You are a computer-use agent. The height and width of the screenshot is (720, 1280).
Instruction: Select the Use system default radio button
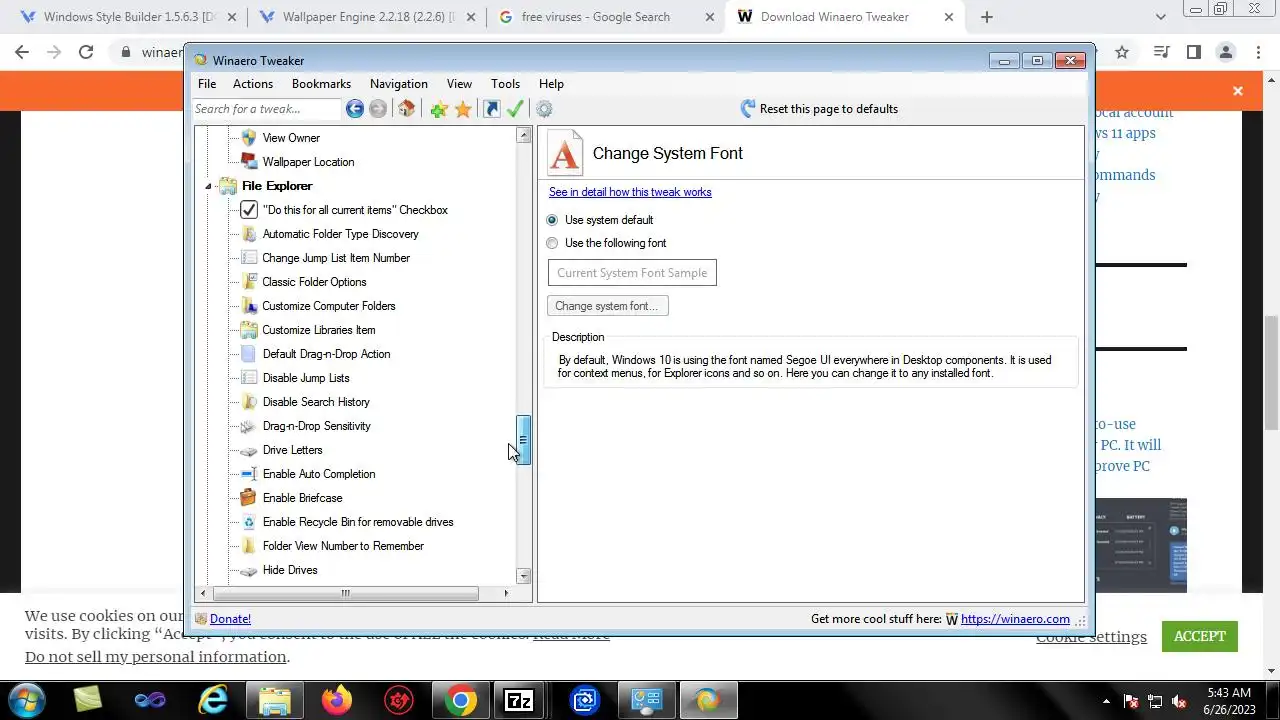pyautogui.click(x=552, y=220)
